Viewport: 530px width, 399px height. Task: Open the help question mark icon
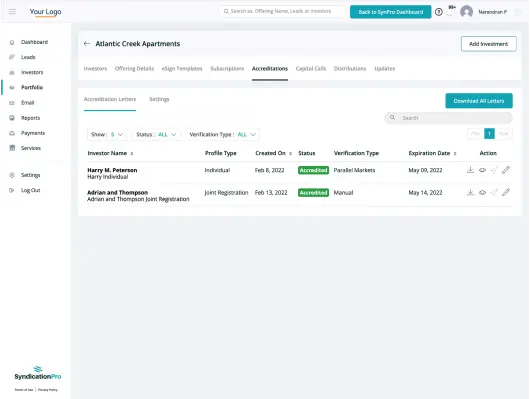tap(439, 12)
